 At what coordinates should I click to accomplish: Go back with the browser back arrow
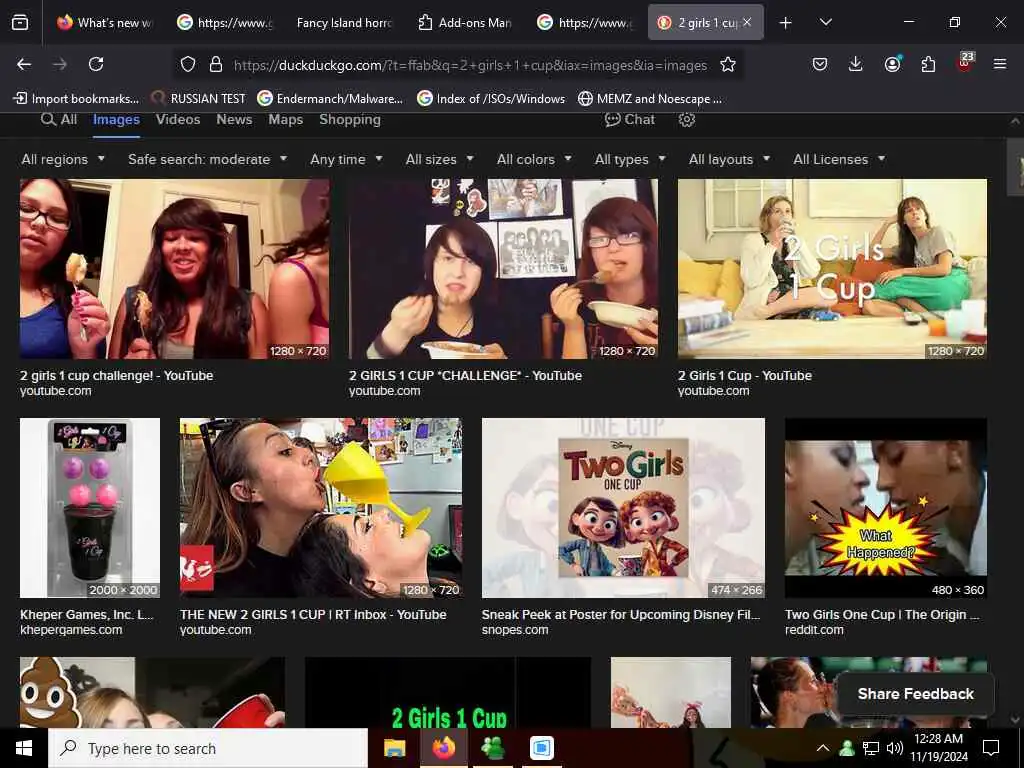click(24, 64)
